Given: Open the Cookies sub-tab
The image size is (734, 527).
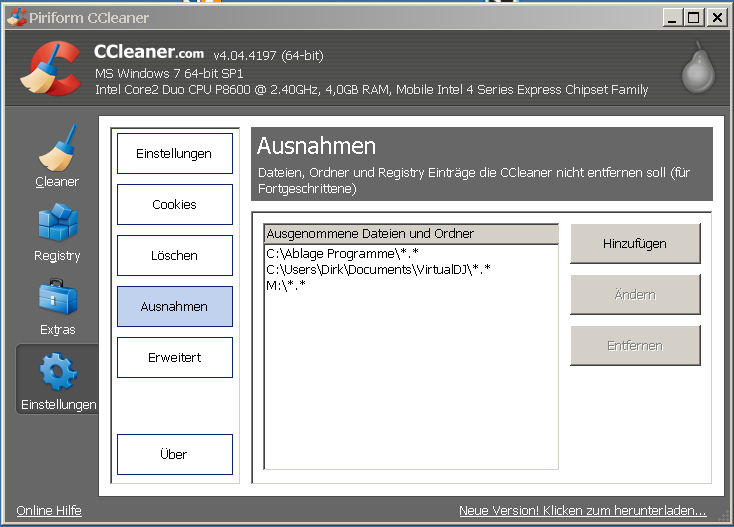Looking at the screenshot, I should click(175, 205).
